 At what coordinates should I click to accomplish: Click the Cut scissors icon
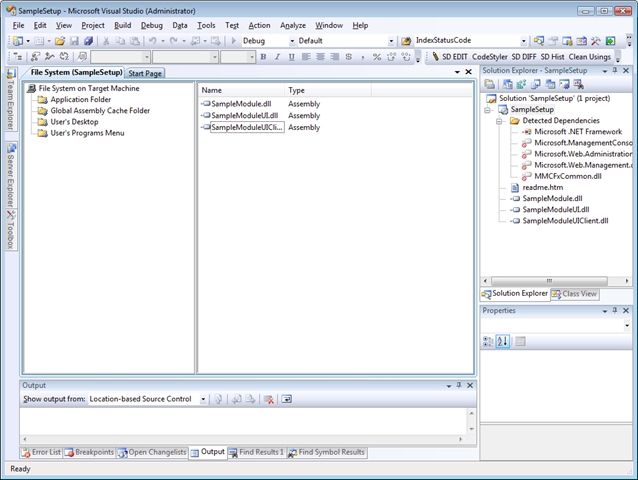point(106,41)
